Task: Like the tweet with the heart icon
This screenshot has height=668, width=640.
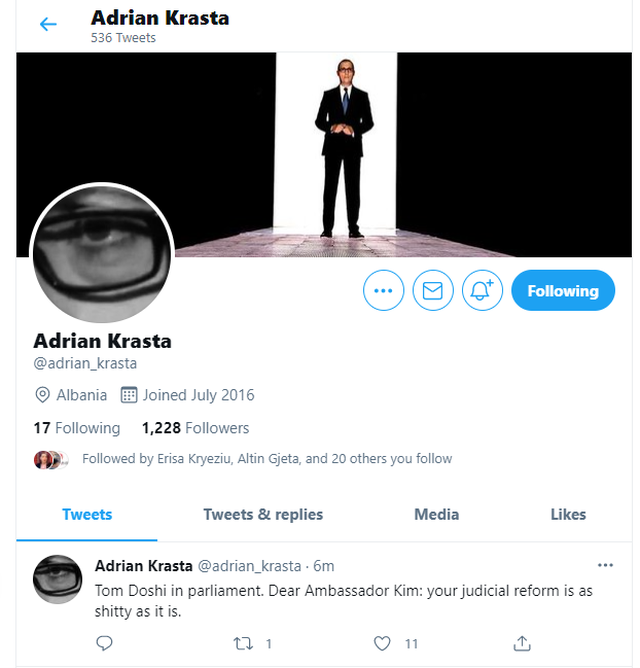Action: [x=382, y=643]
